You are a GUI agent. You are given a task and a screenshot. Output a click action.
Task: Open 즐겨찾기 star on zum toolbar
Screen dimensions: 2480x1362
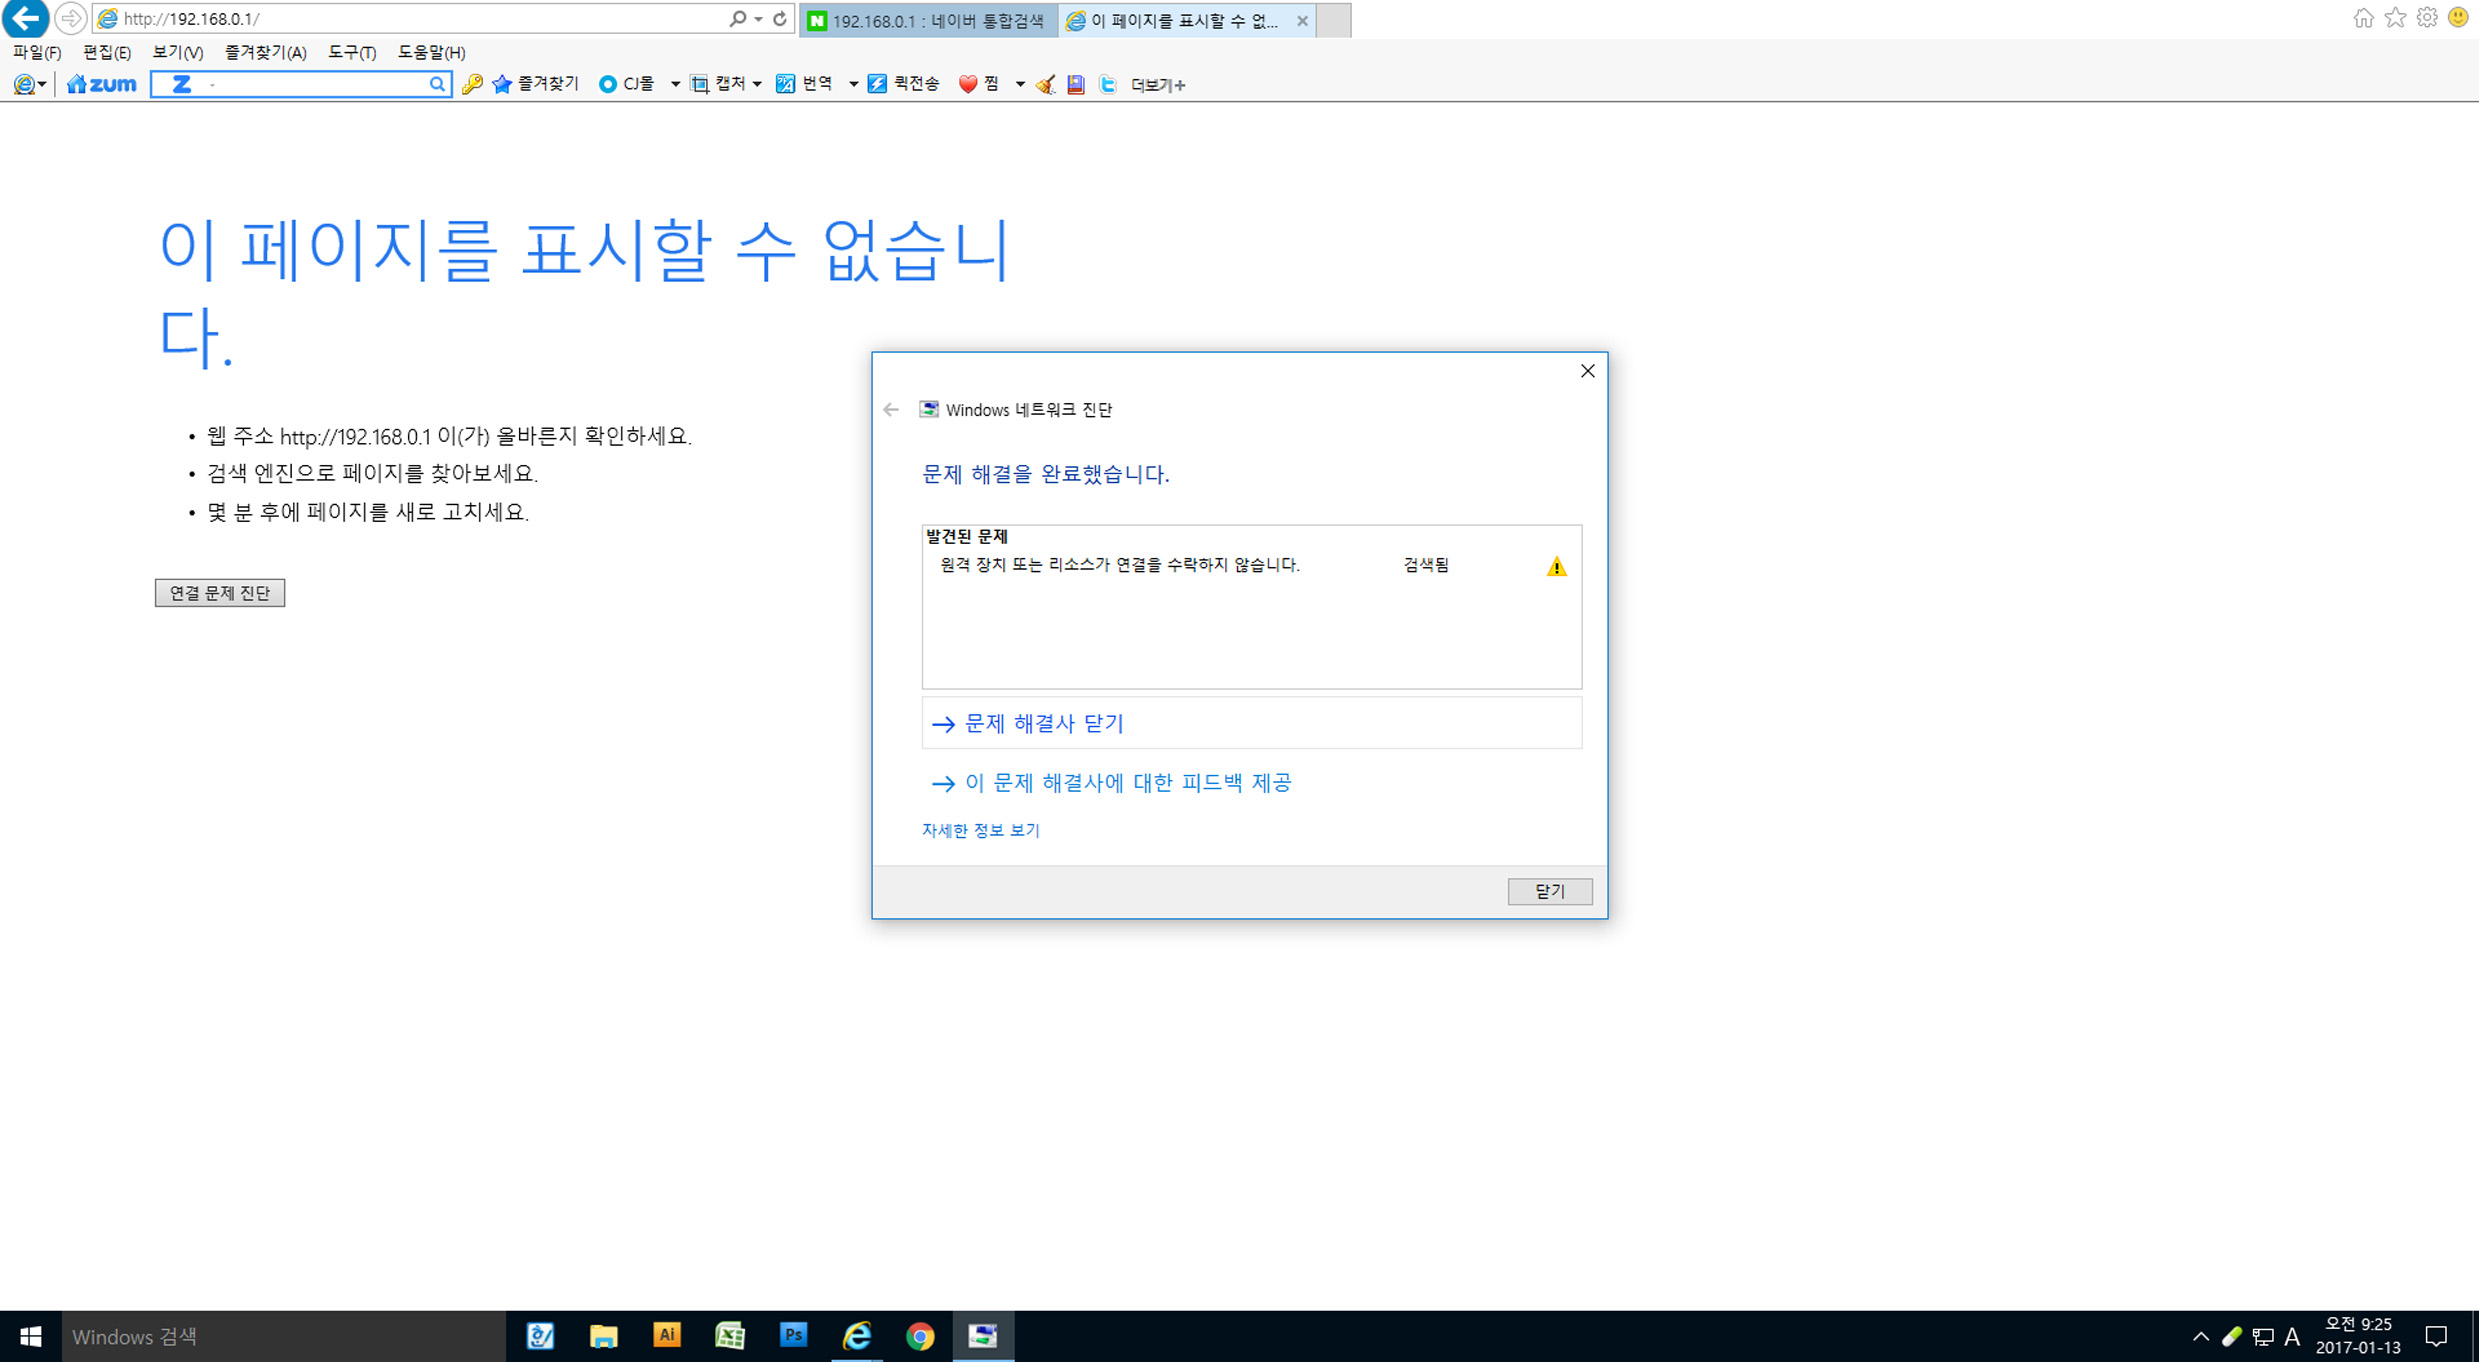point(536,84)
